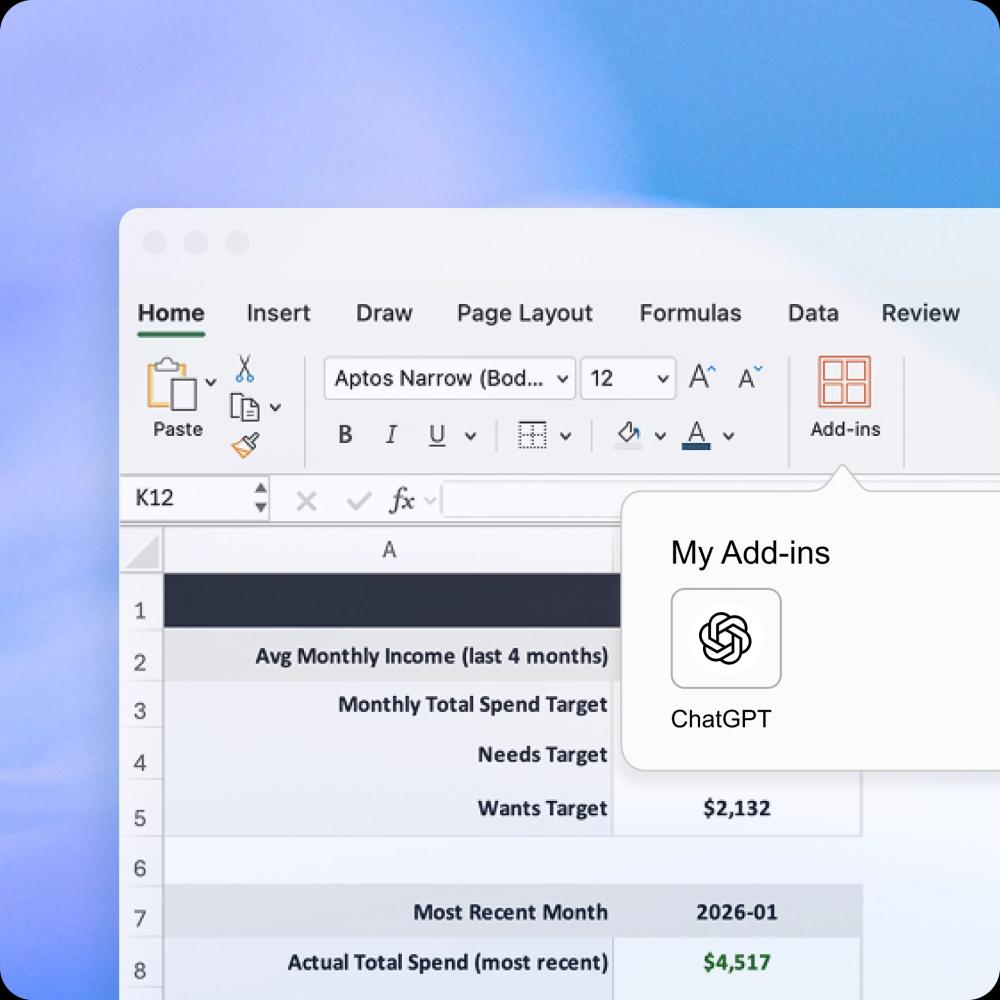This screenshot has height=1000, width=1000.
Task: Toggle Underline formatting
Action: [x=437, y=435]
